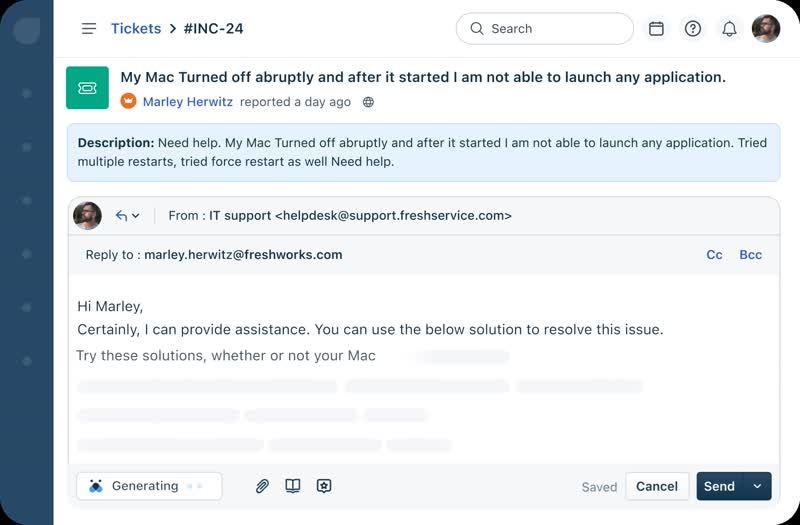Click the reply arrow icon

click(x=121, y=216)
